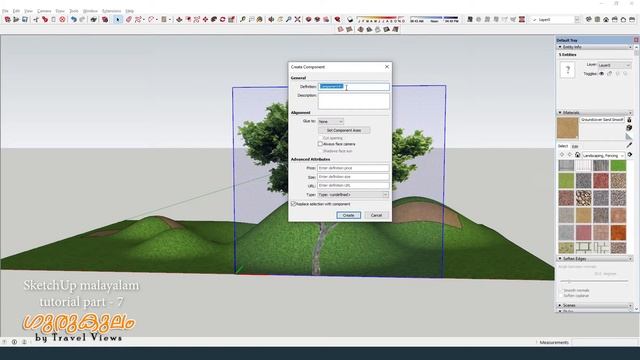This screenshot has height=360, width=640.
Task: Open the Tools menu
Action: pyautogui.click(x=74, y=11)
